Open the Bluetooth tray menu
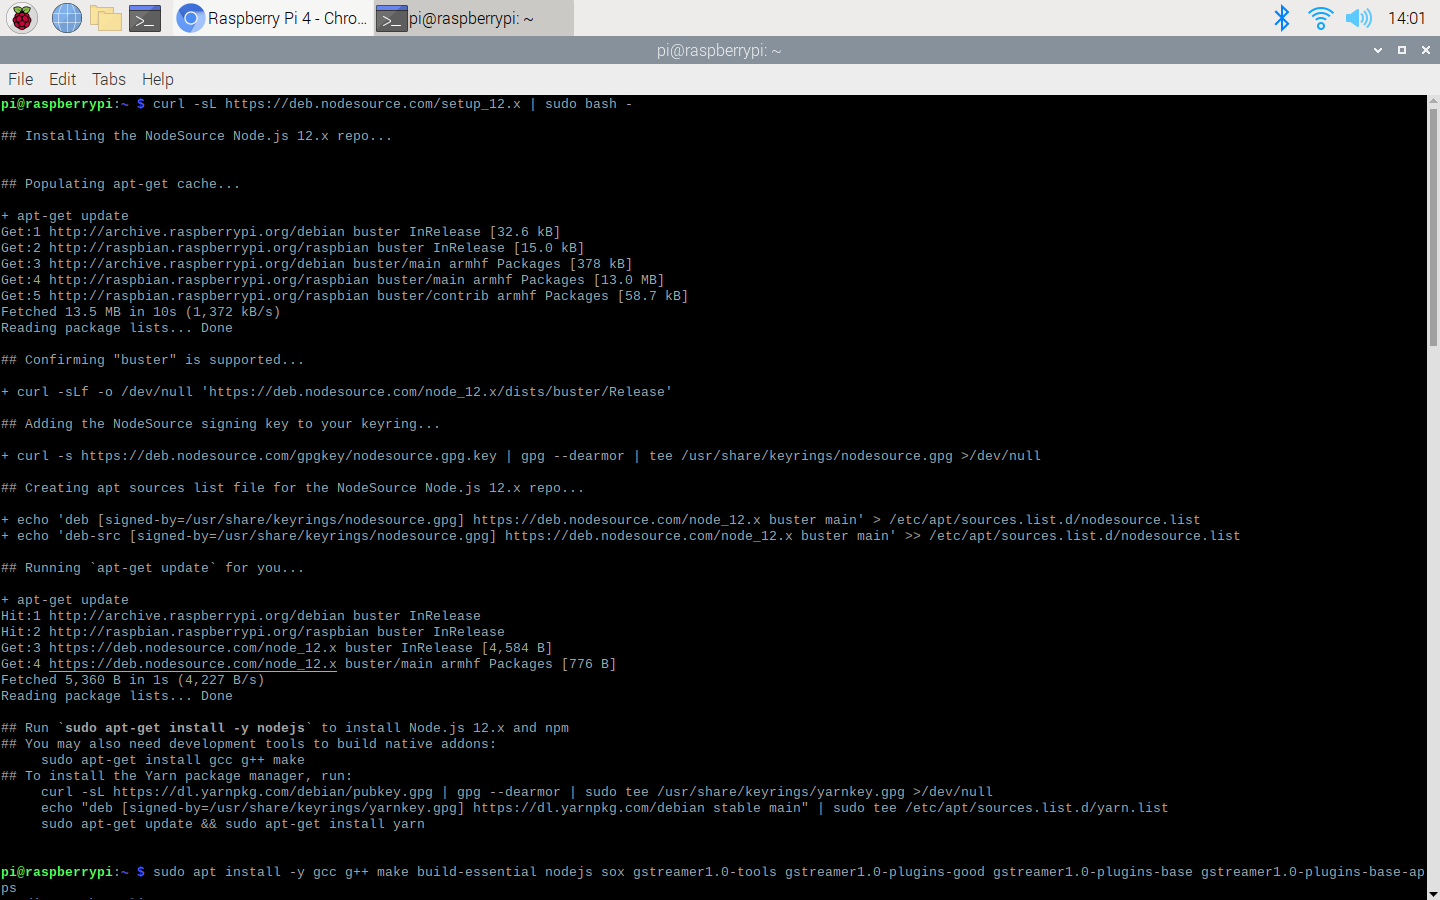 [x=1281, y=18]
